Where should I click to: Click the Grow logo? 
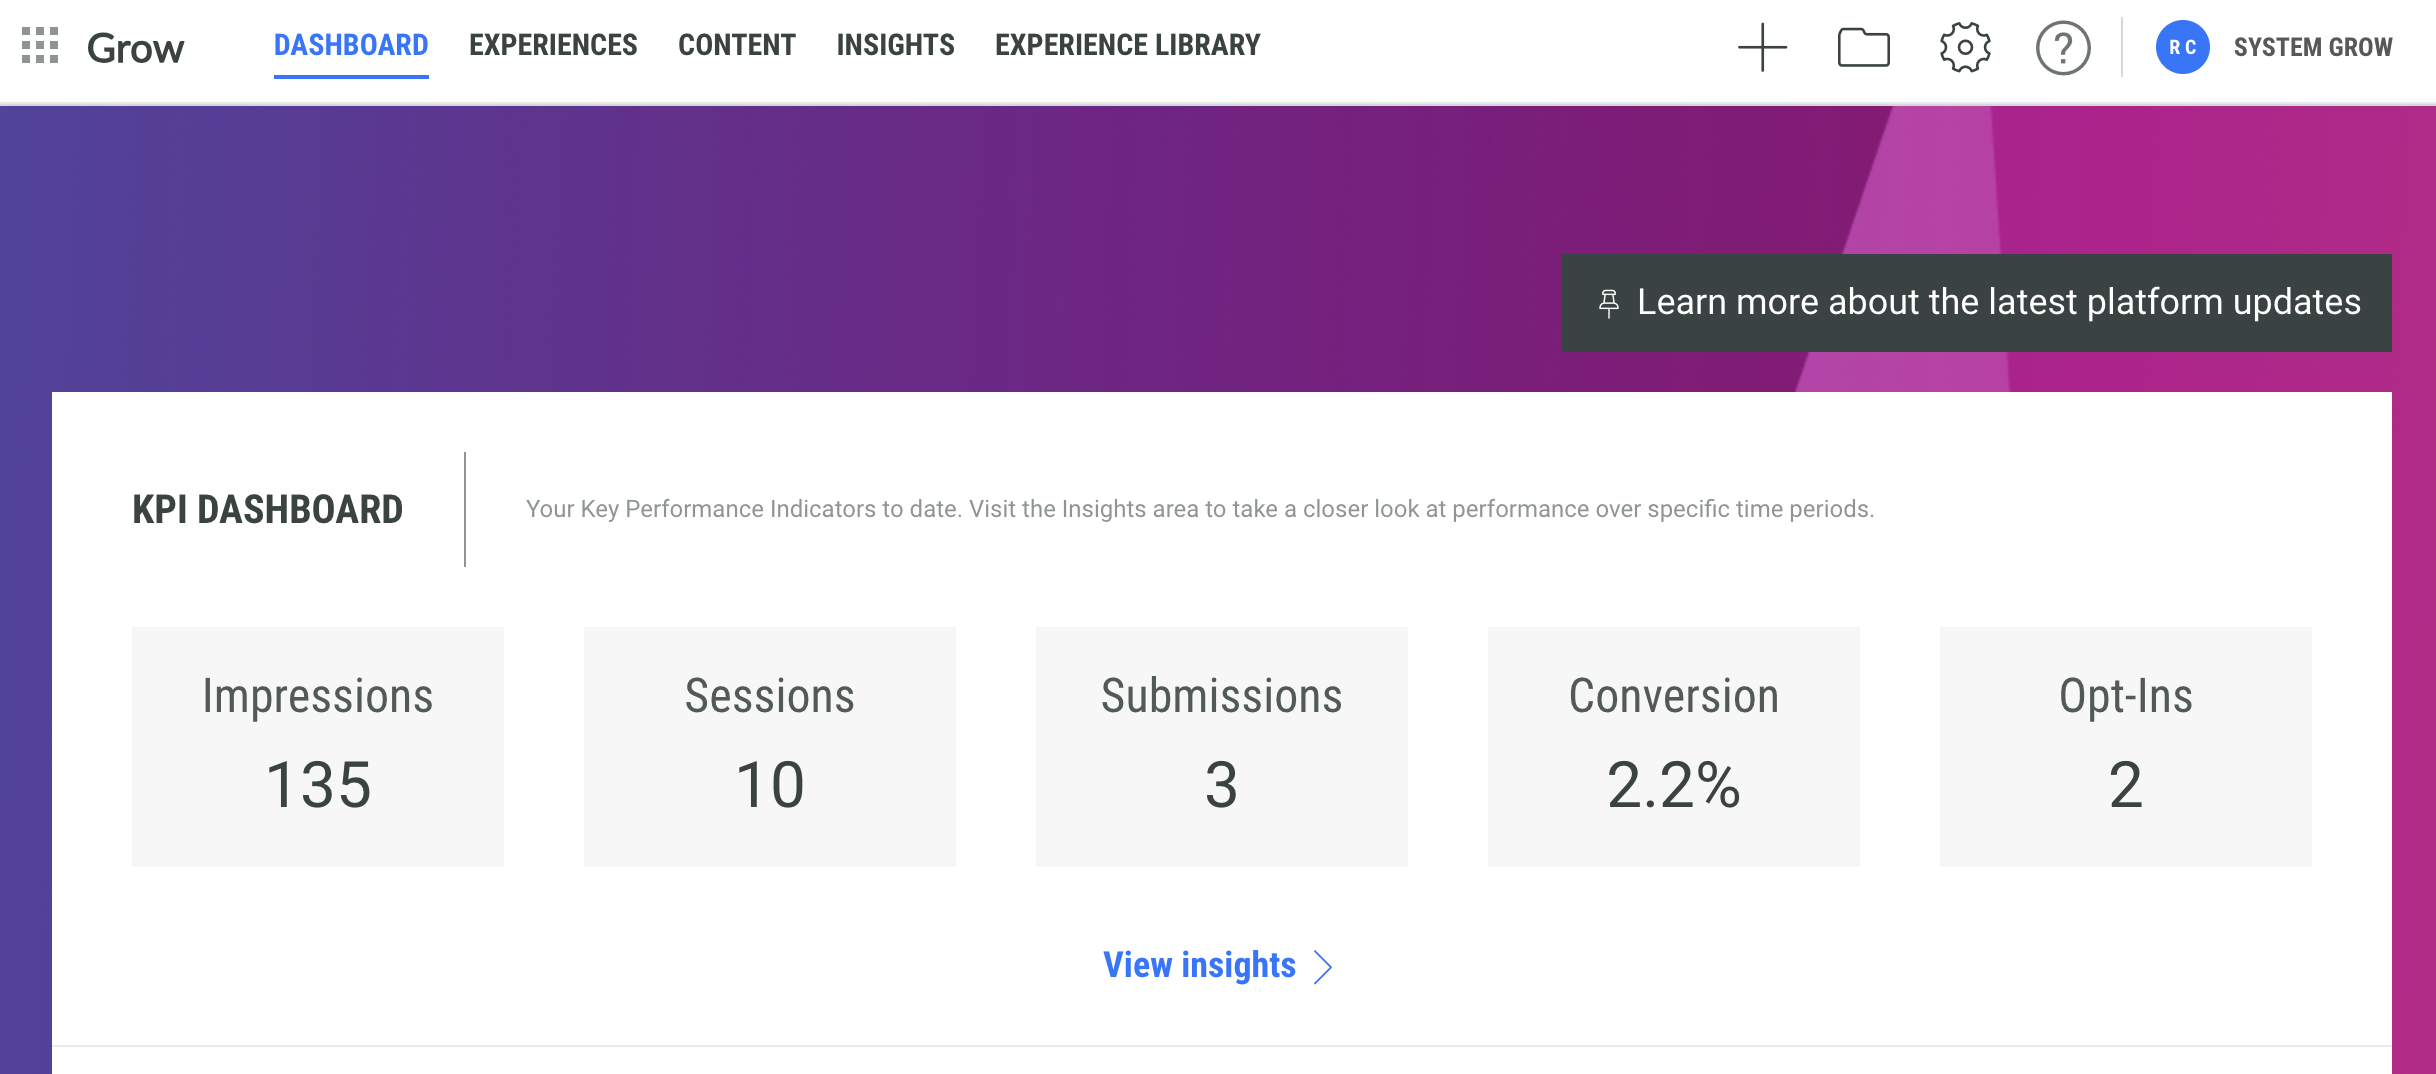pos(135,48)
